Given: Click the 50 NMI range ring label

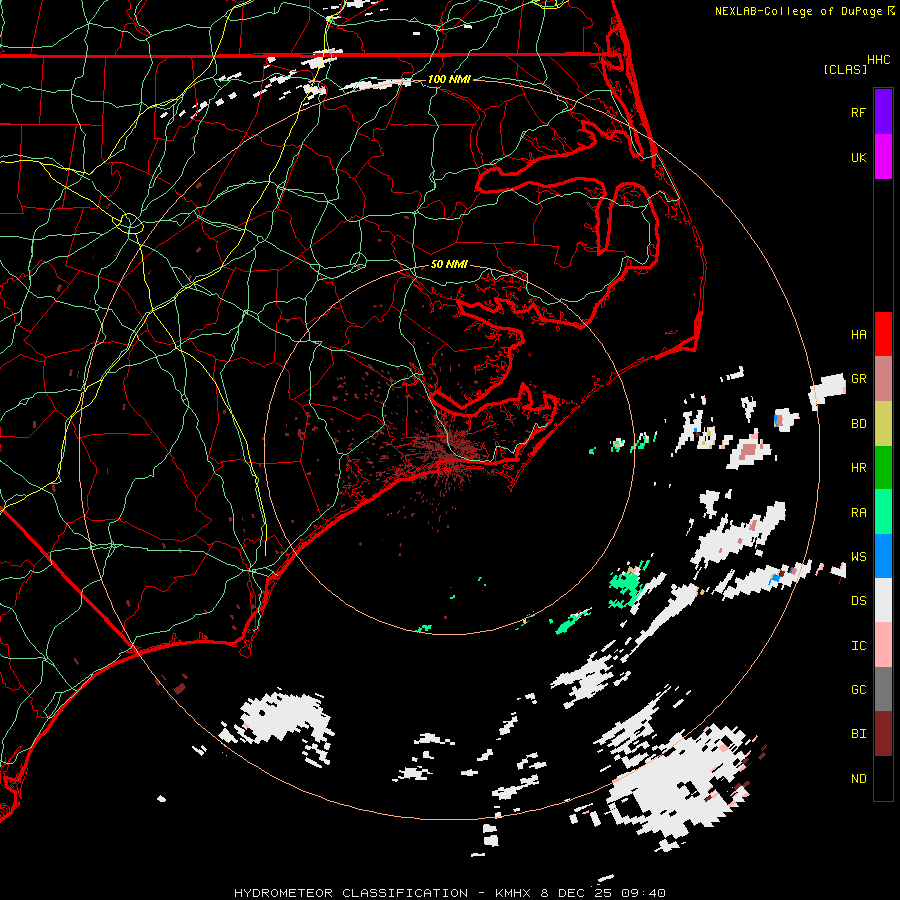Looking at the screenshot, I should [x=449, y=264].
